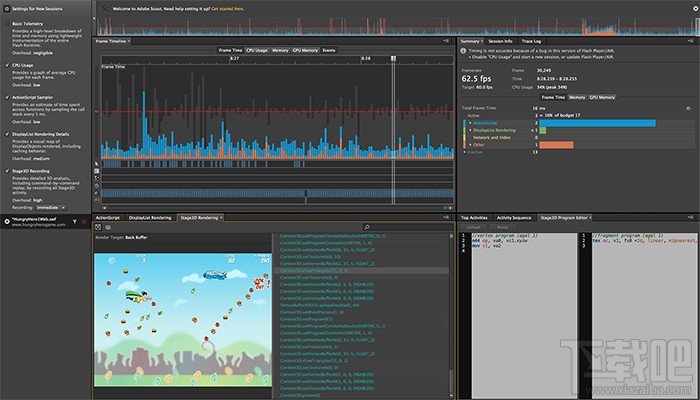Click the selected-frame marker on the timeline ruler
The image size is (700, 400).
click(393, 58)
